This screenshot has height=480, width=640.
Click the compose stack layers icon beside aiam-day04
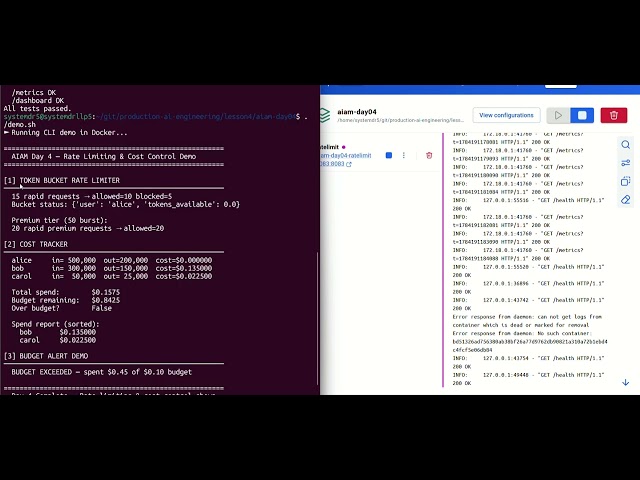point(325,116)
